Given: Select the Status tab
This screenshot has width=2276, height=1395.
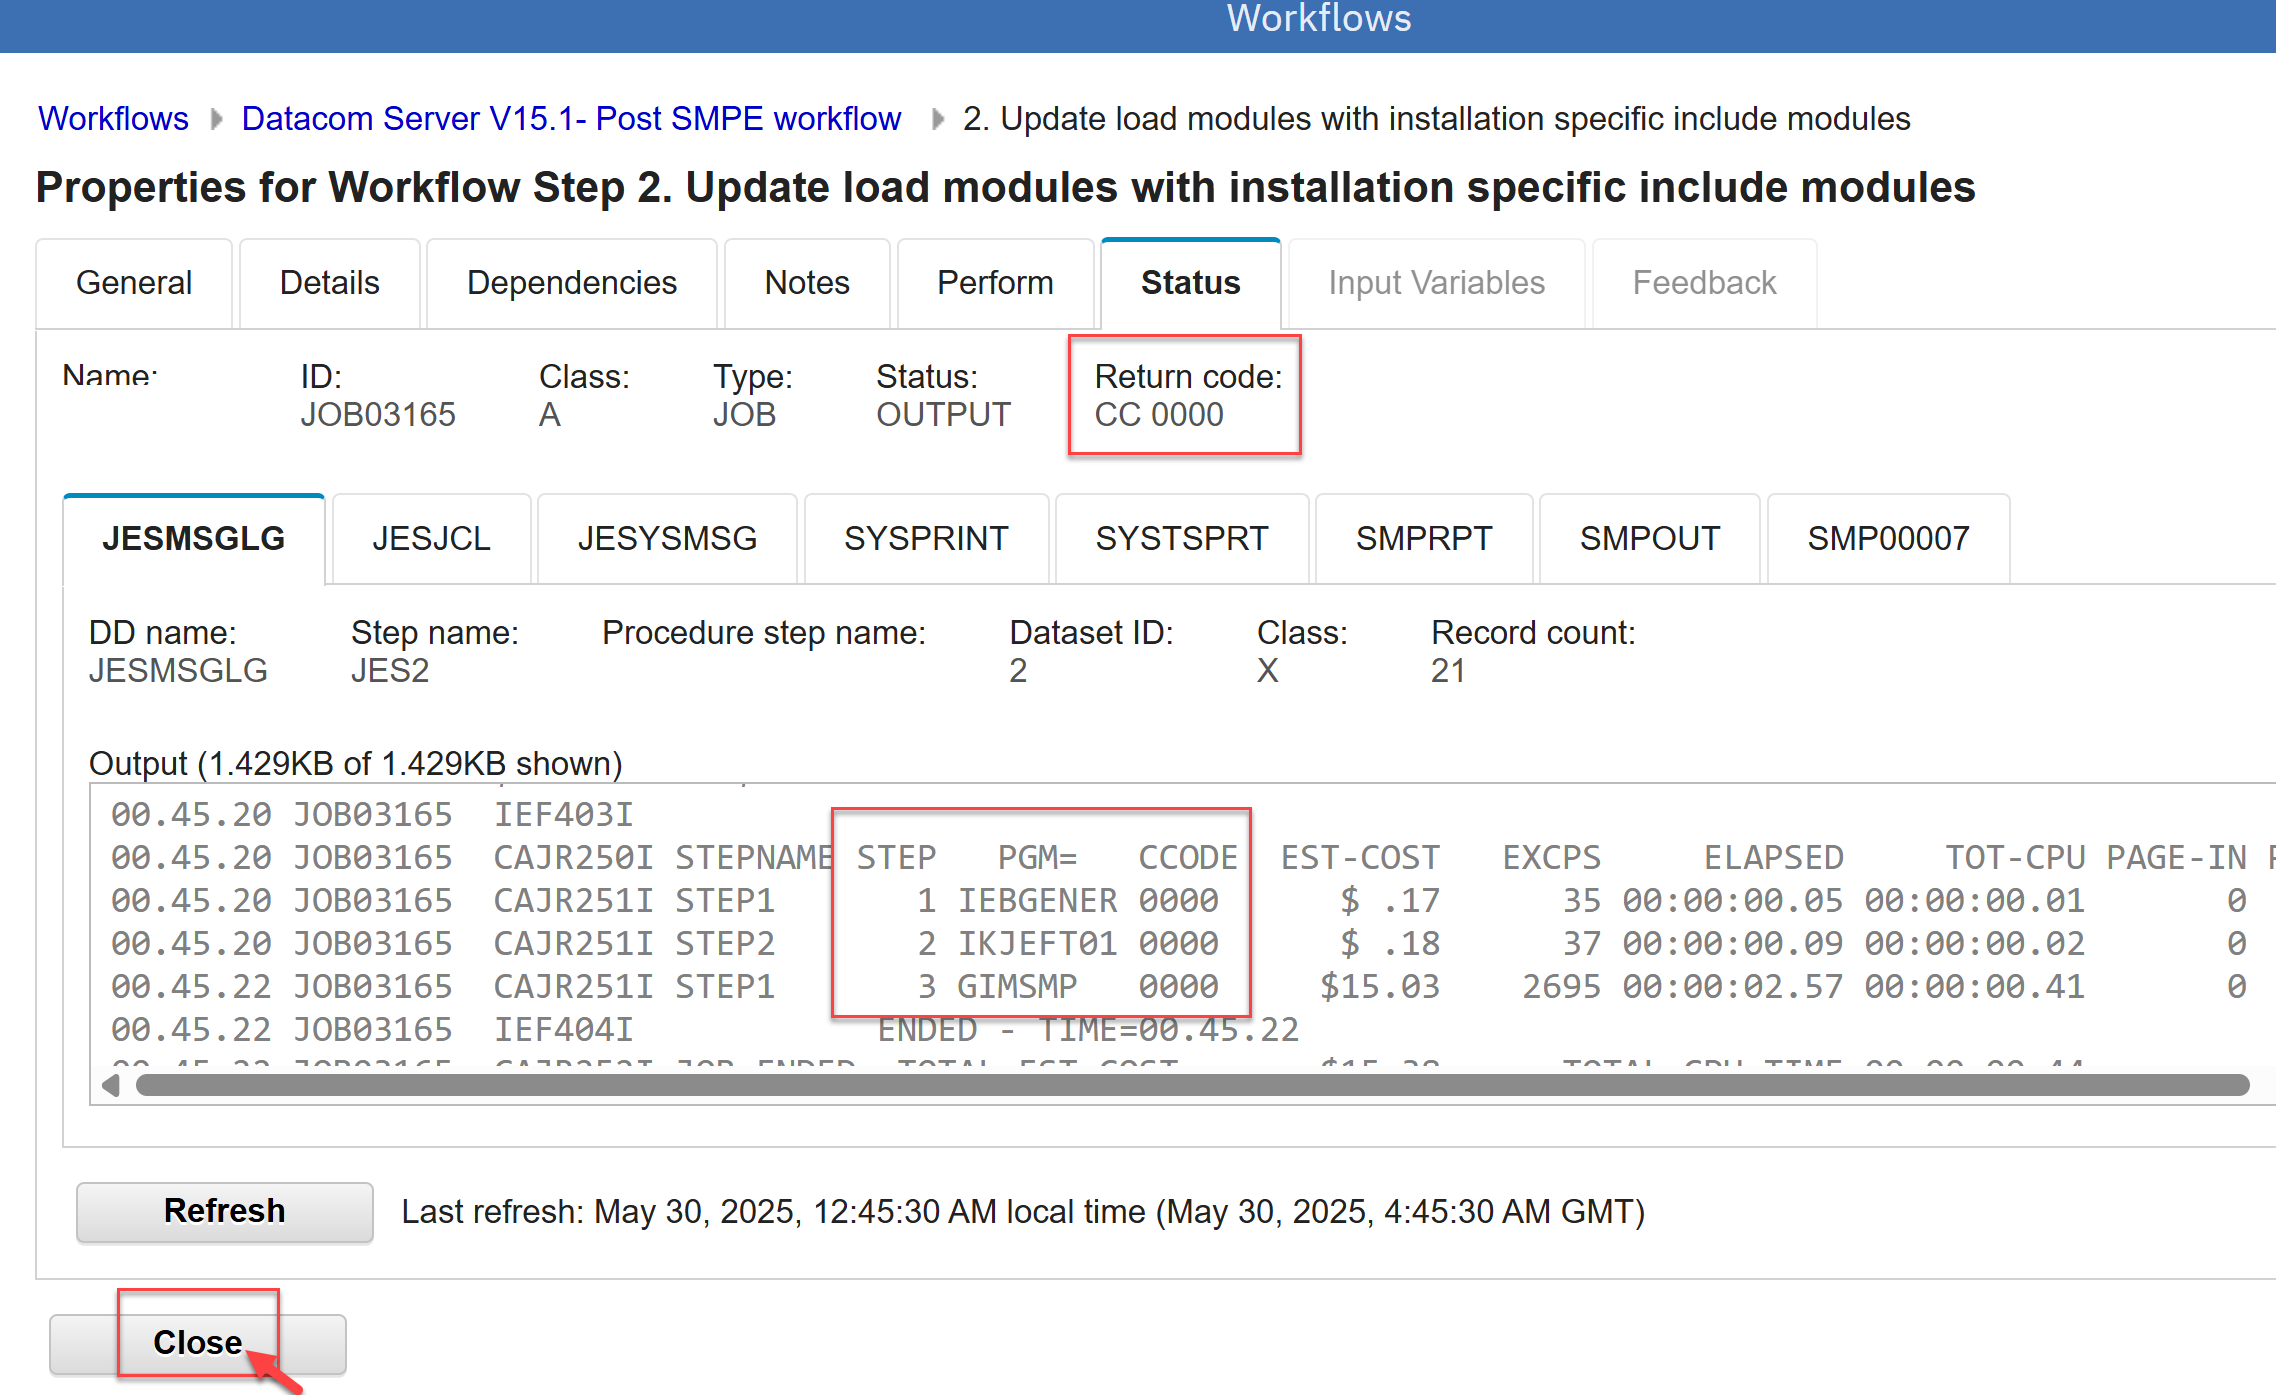Looking at the screenshot, I should click(x=1190, y=283).
